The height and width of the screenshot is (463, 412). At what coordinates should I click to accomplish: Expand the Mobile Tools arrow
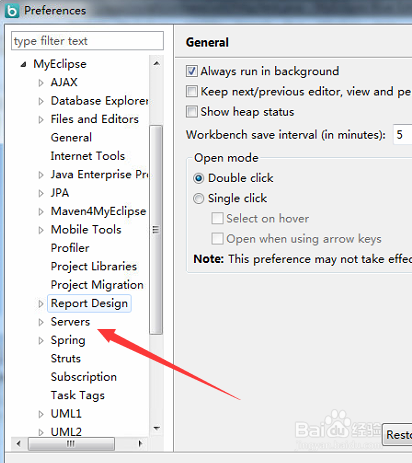(41, 230)
